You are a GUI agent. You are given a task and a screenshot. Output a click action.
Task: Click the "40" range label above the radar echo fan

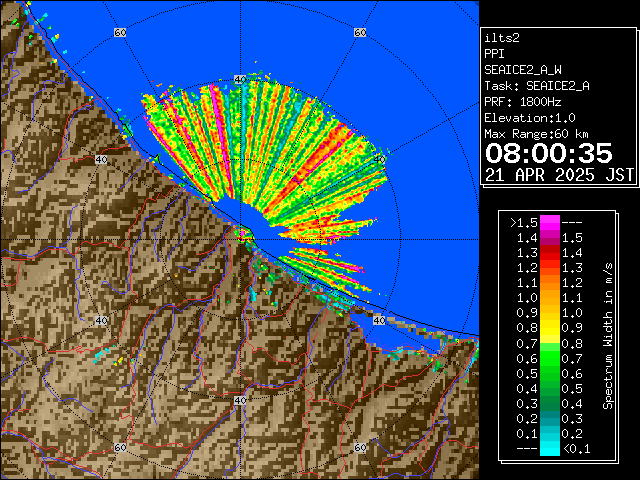click(240, 79)
